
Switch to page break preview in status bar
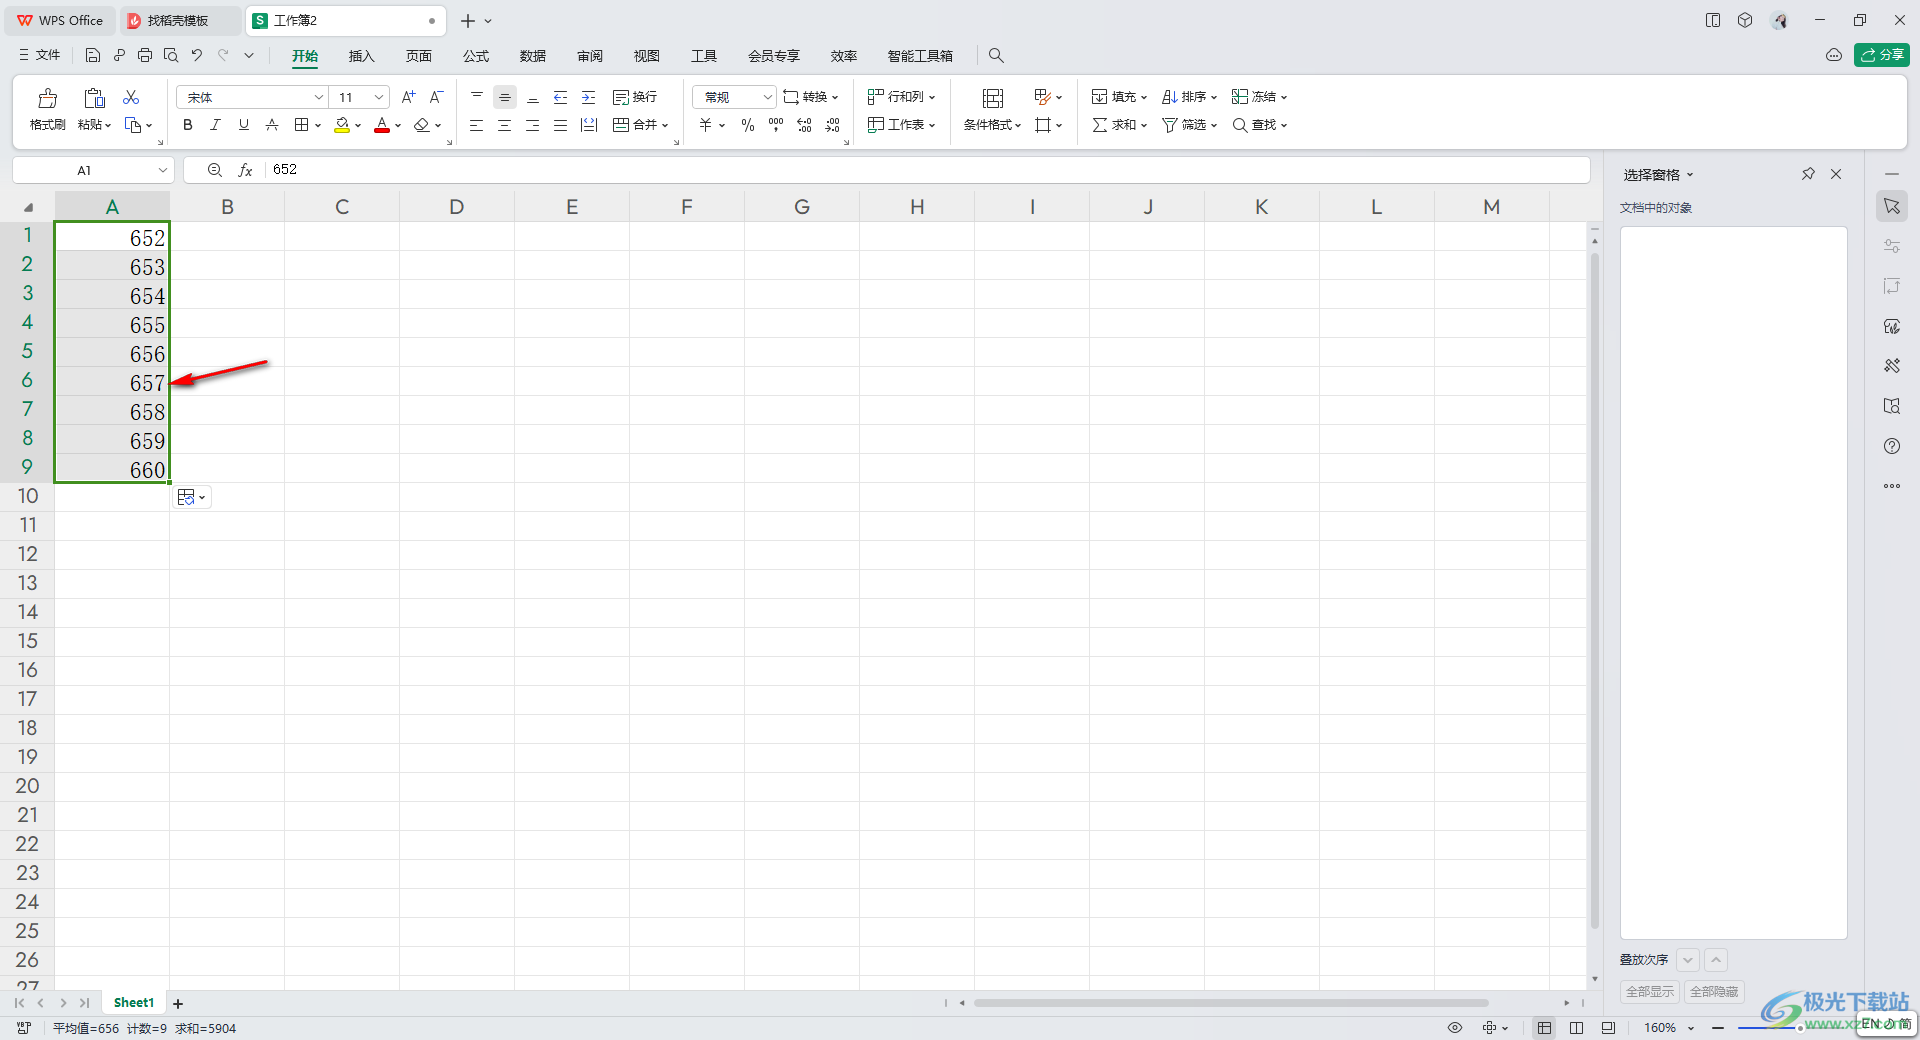pyautogui.click(x=1577, y=1028)
